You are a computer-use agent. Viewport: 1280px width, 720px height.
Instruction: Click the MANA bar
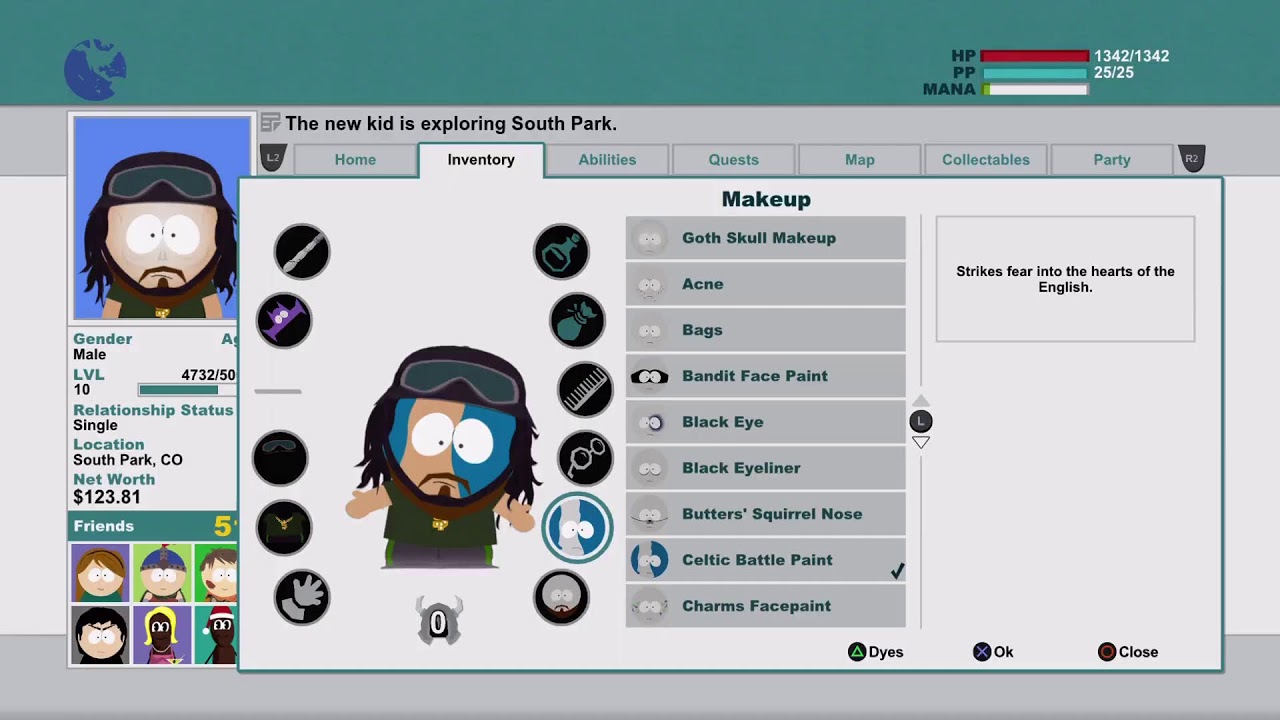pyautogui.click(x=1034, y=90)
